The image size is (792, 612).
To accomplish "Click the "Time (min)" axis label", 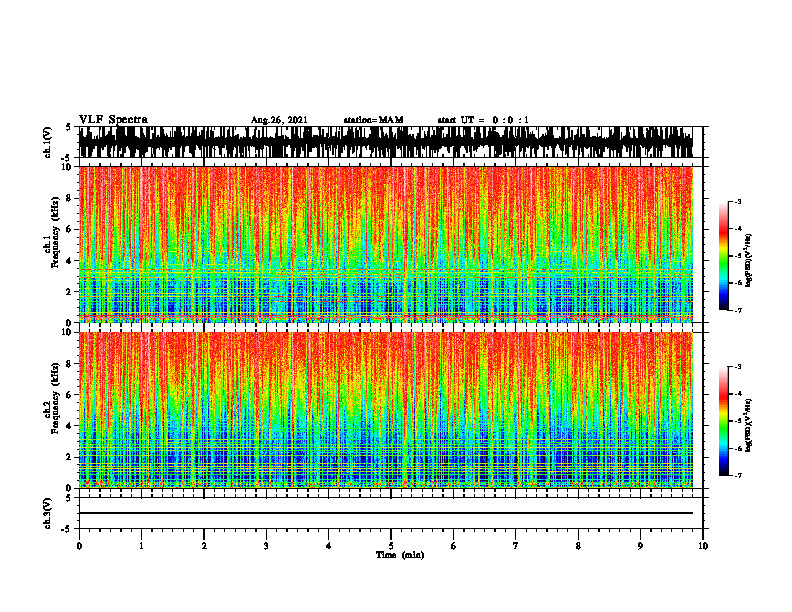I will 400,555.
